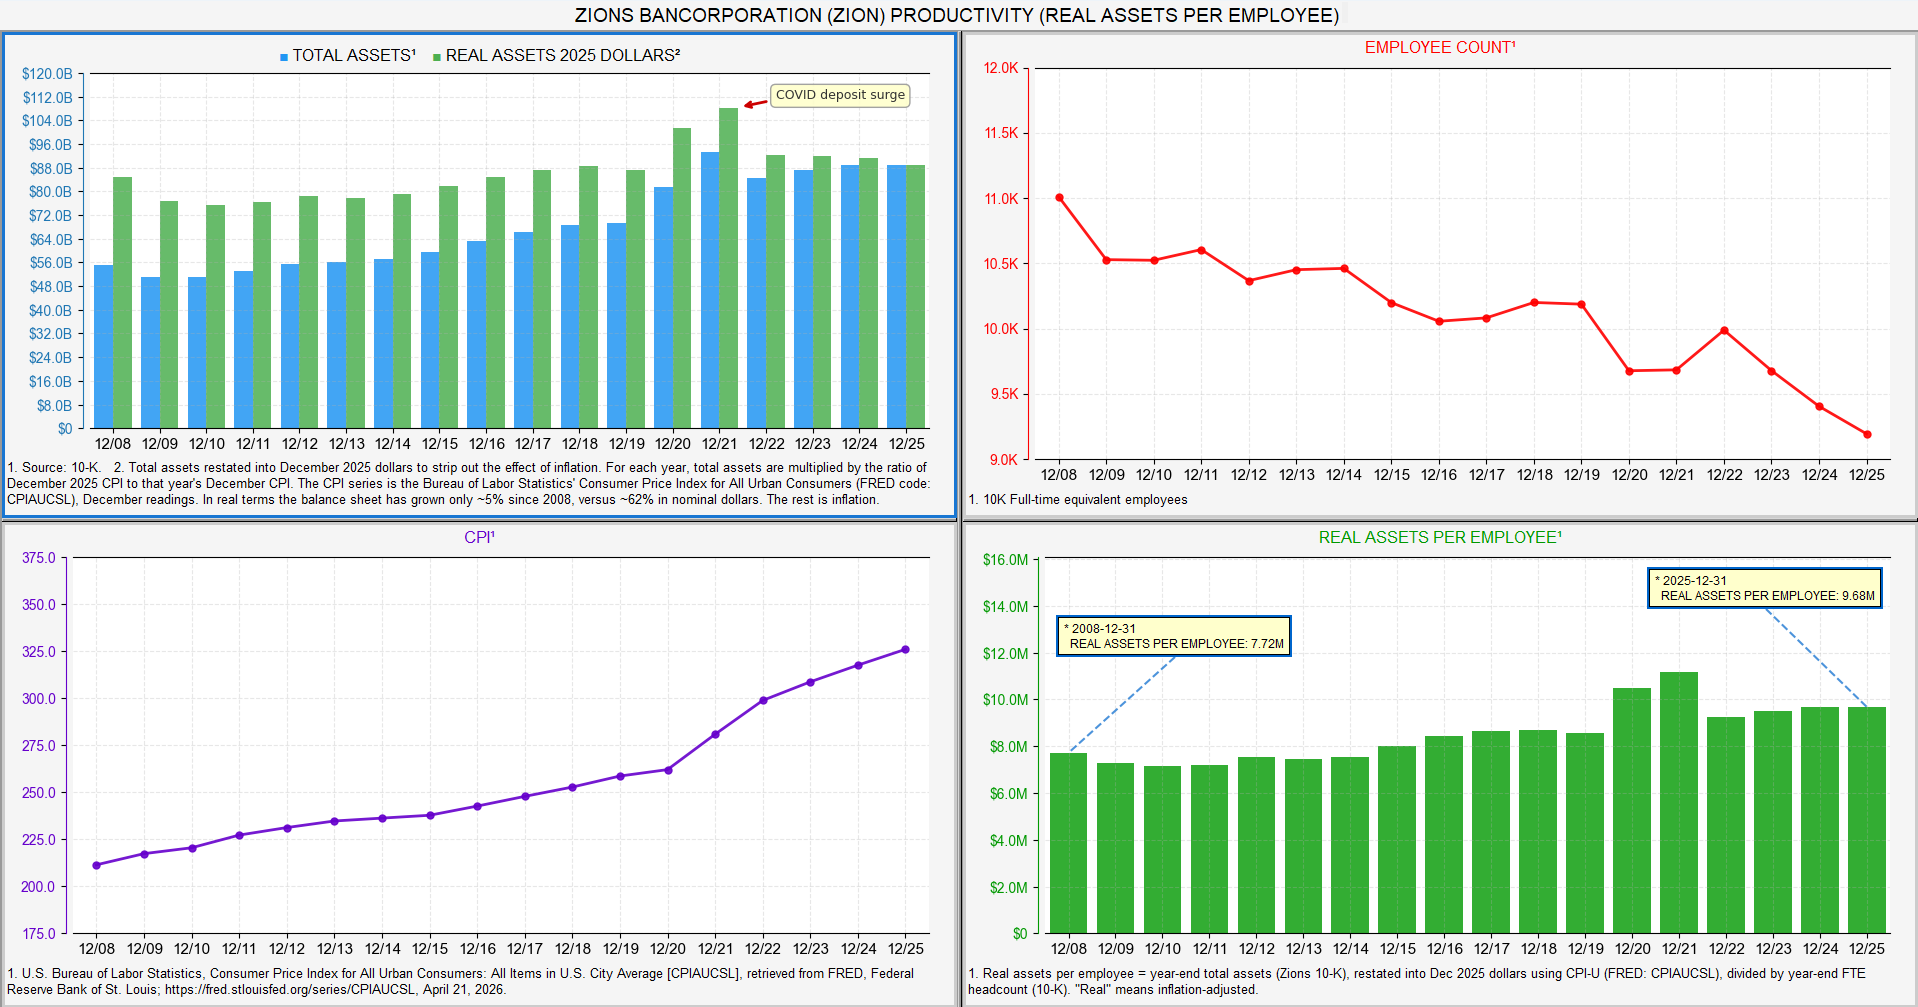Click the green REAL ASSETS 2025 DOLLARS legend swatch
Screen dimensions: 1918x1007
pyautogui.click(x=437, y=57)
